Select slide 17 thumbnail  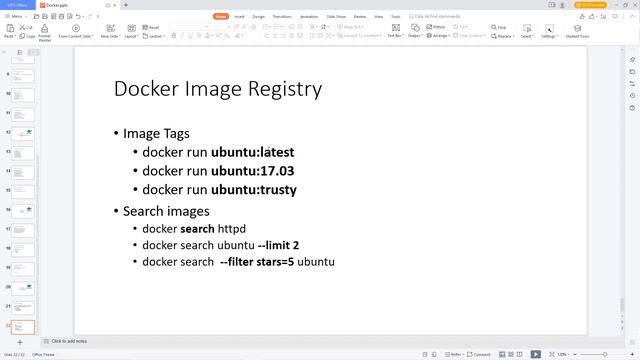(x=23, y=230)
